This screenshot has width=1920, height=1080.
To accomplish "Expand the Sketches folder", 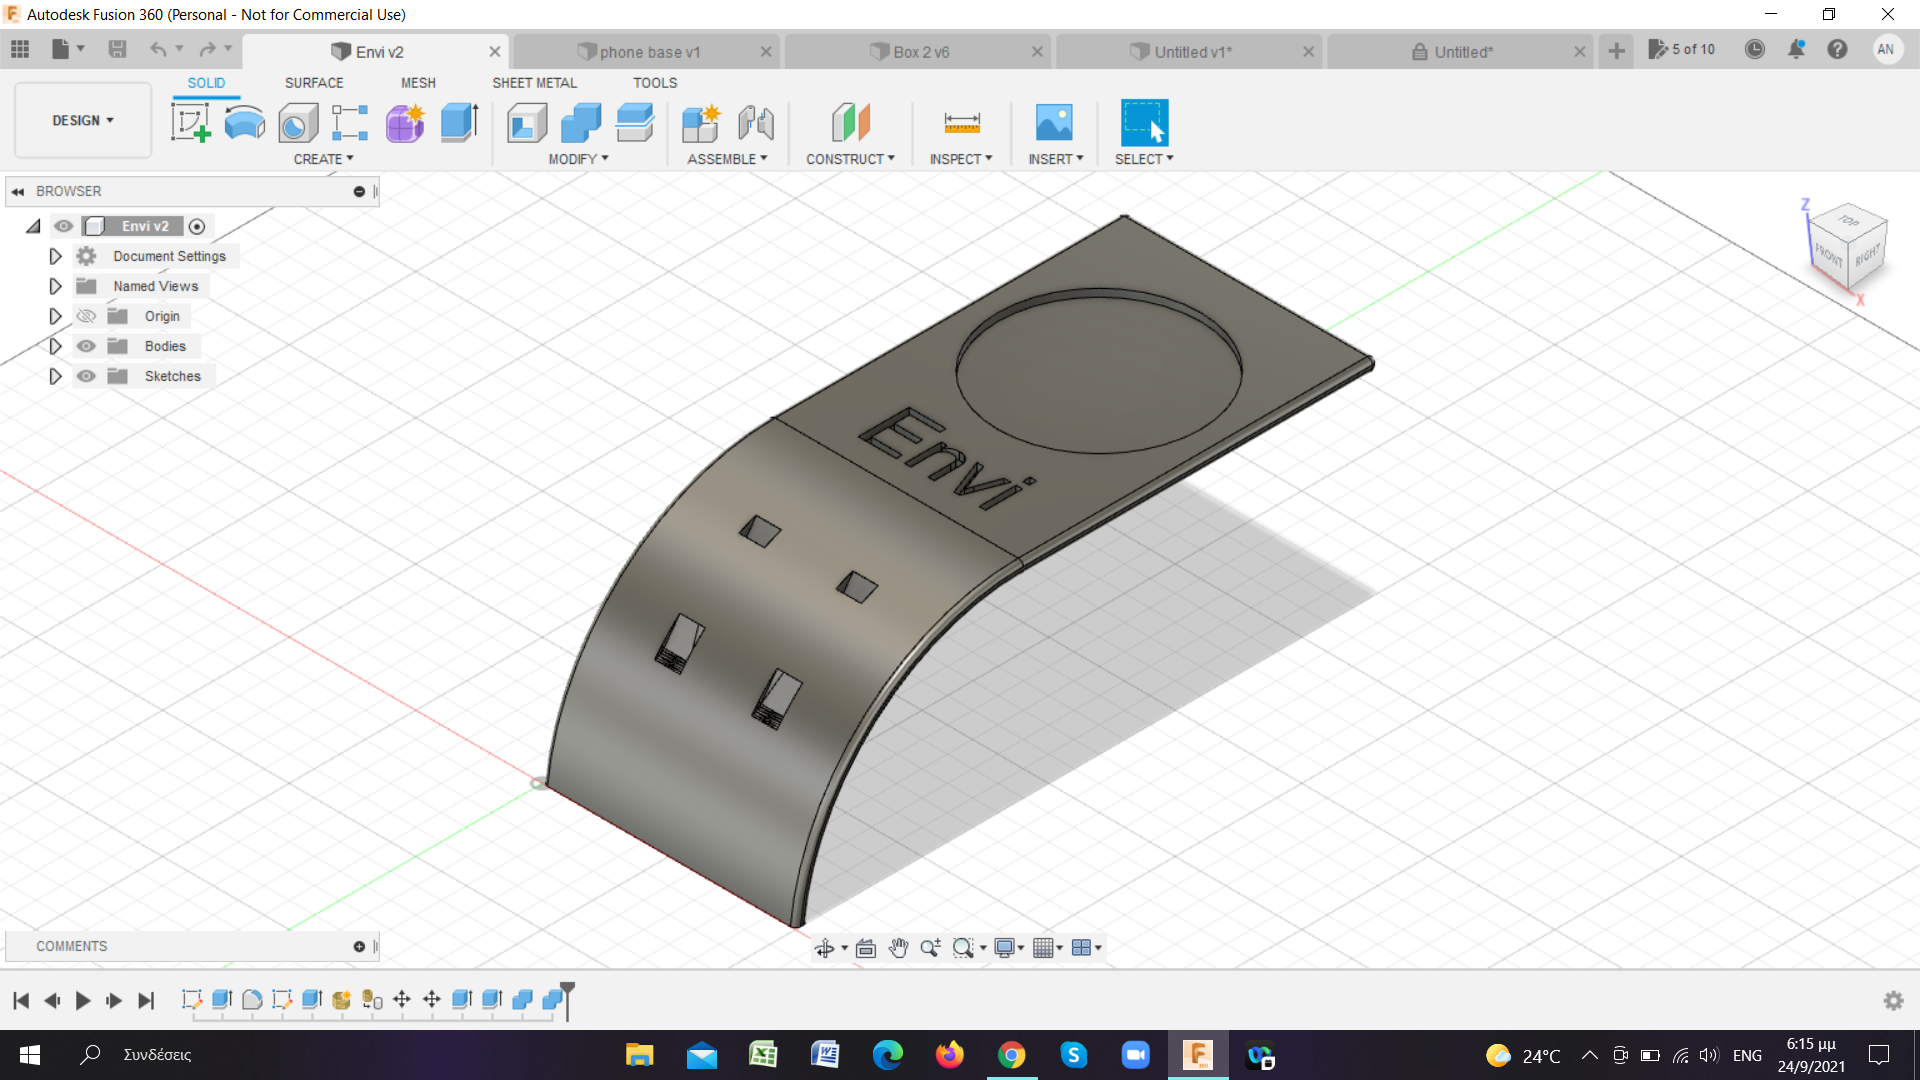I will point(55,376).
